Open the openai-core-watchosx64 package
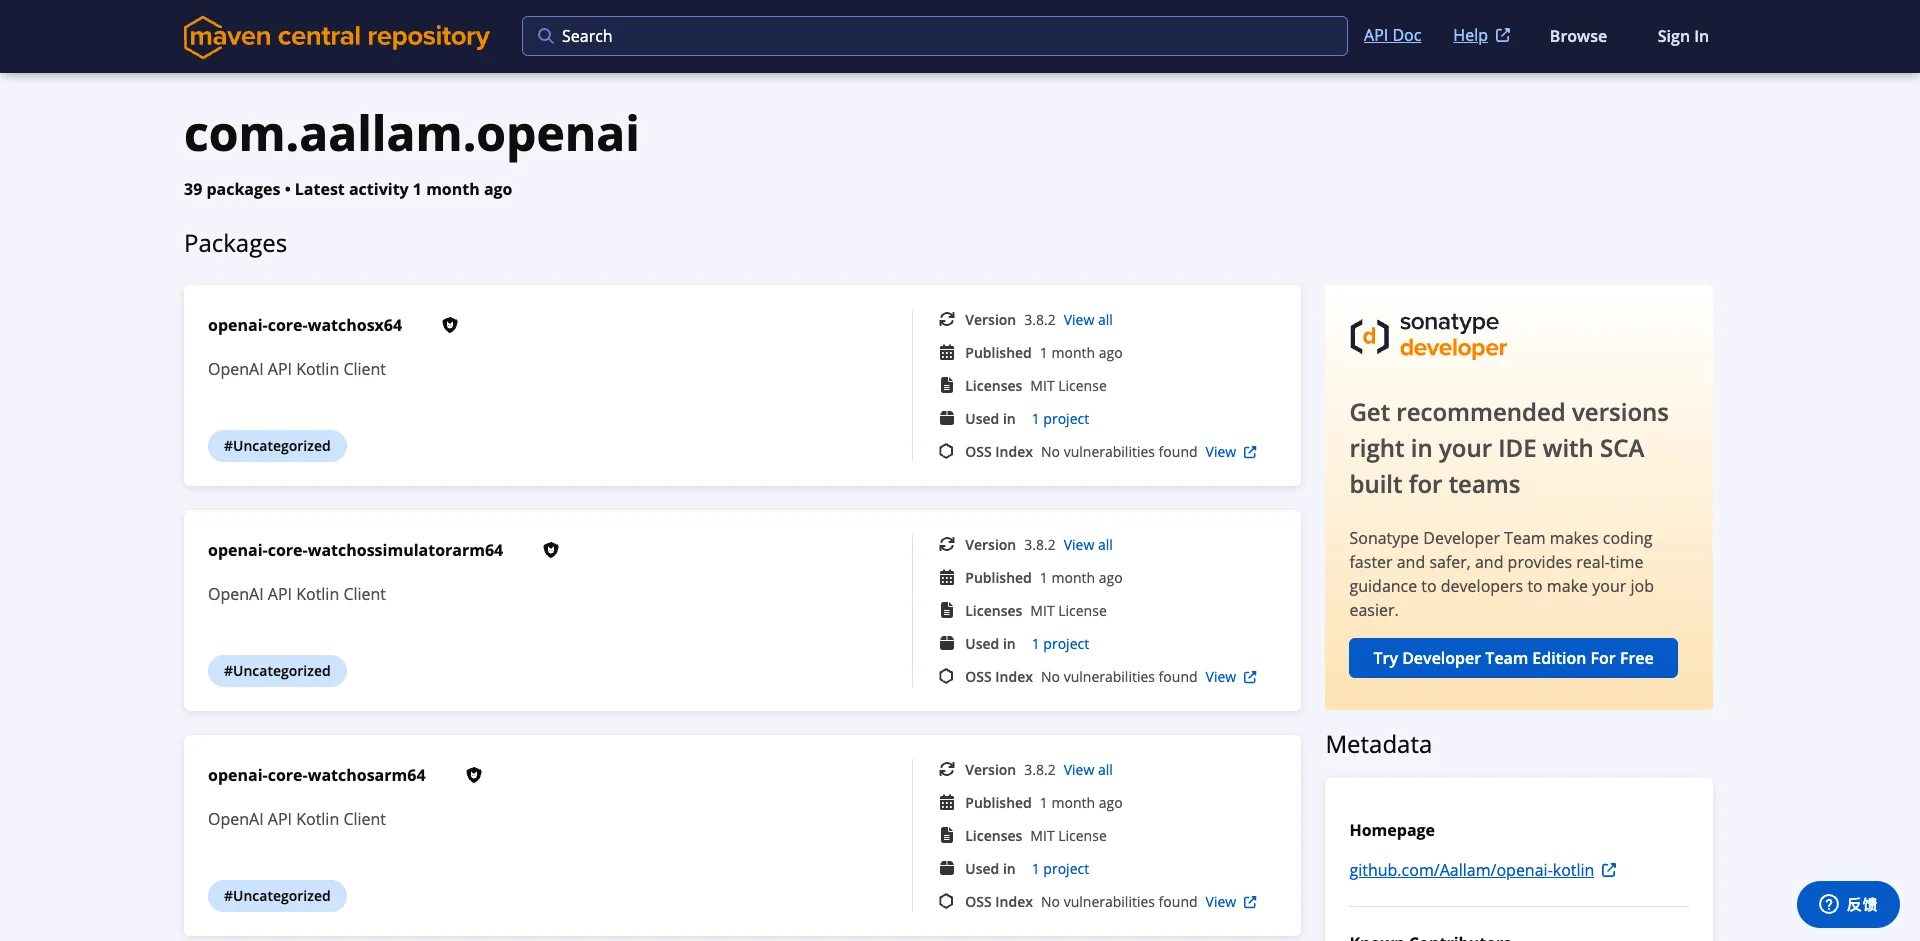Screen dimensions: 1920x941 click(305, 325)
